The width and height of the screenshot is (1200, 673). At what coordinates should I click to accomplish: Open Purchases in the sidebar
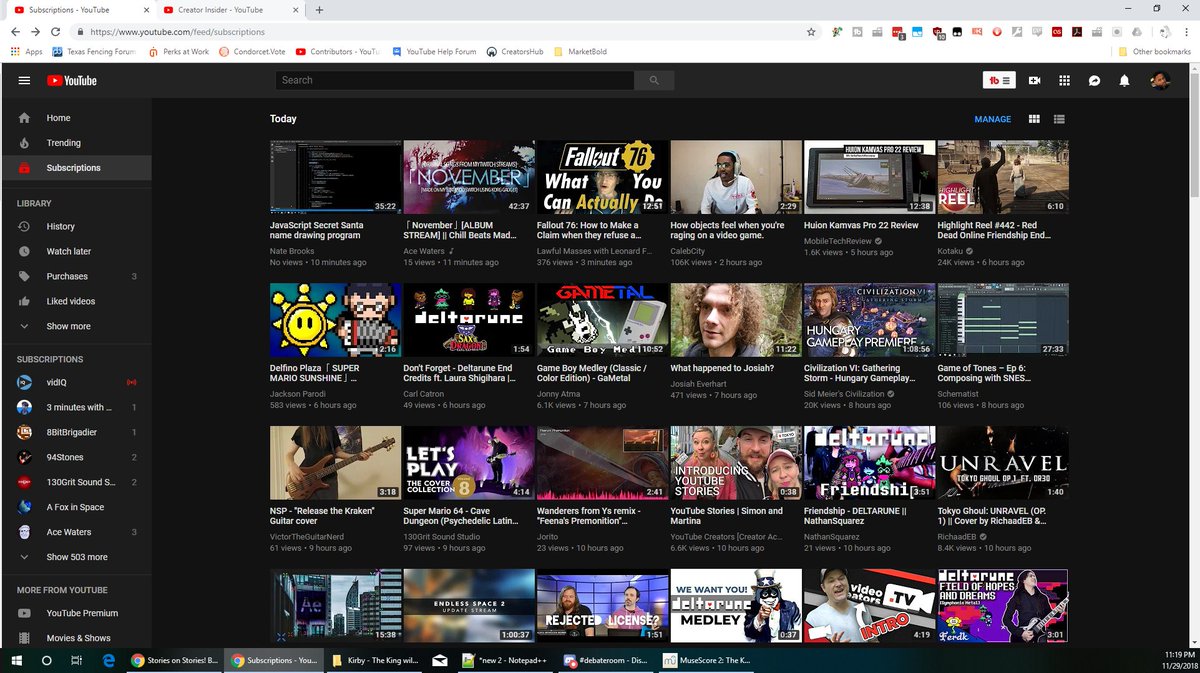click(76, 276)
